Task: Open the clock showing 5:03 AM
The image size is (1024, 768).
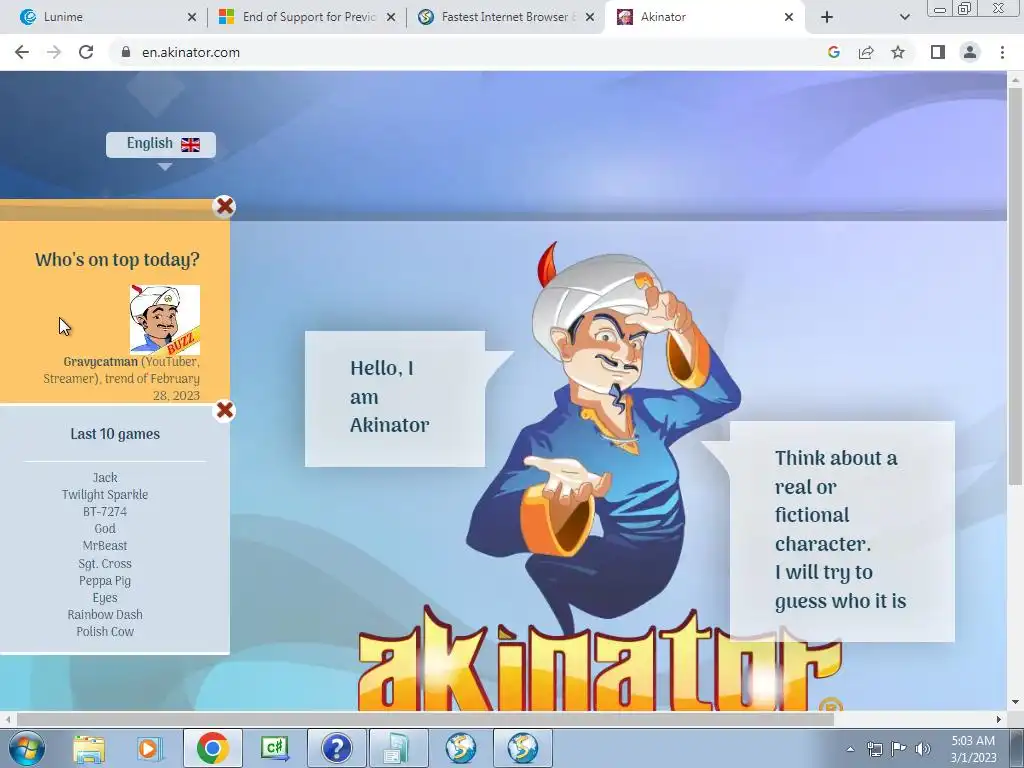Action: (x=973, y=749)
